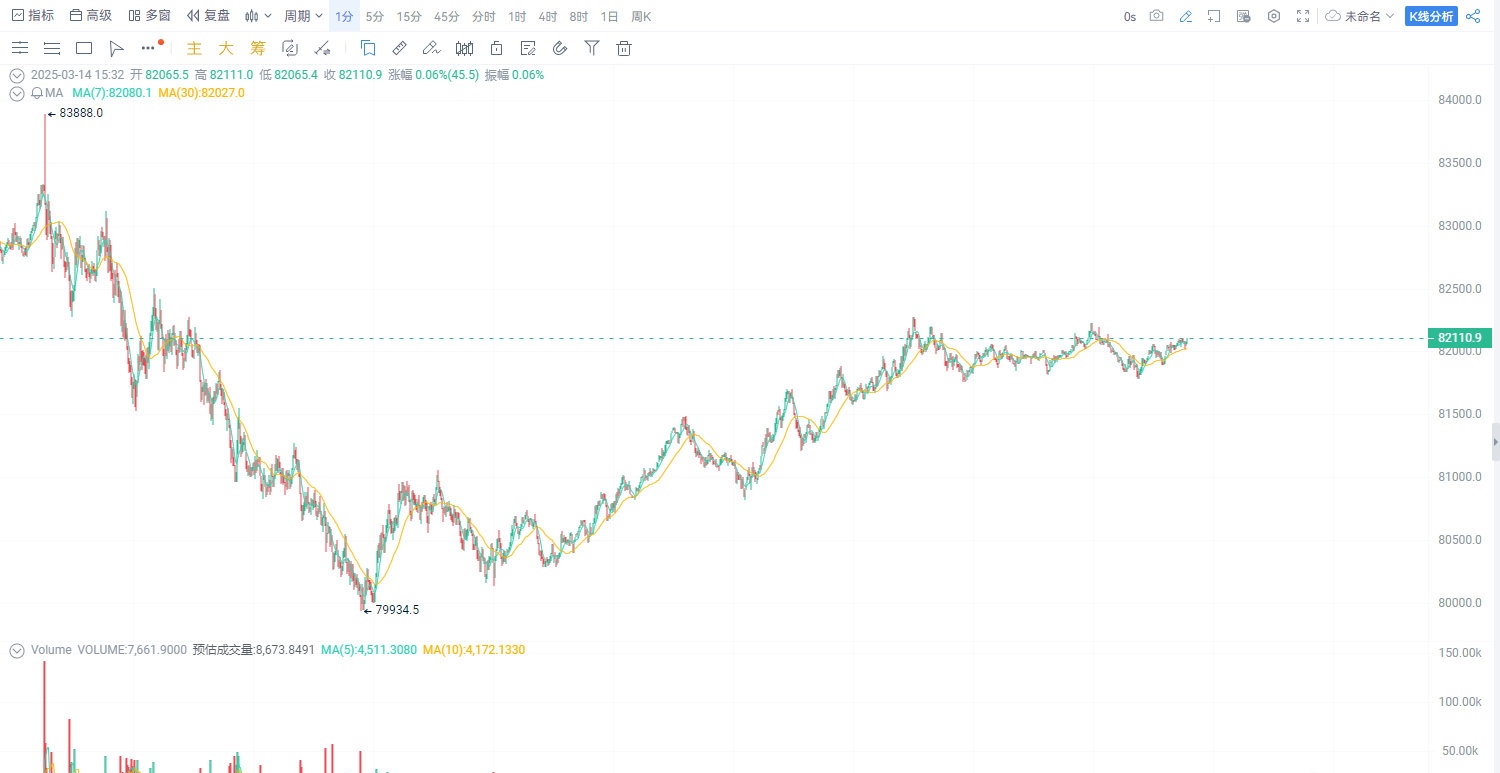The width and height of the screenshot is (1500, 773).
Task: Click the padlock lock drawings icon
Action: click(496, 48)
